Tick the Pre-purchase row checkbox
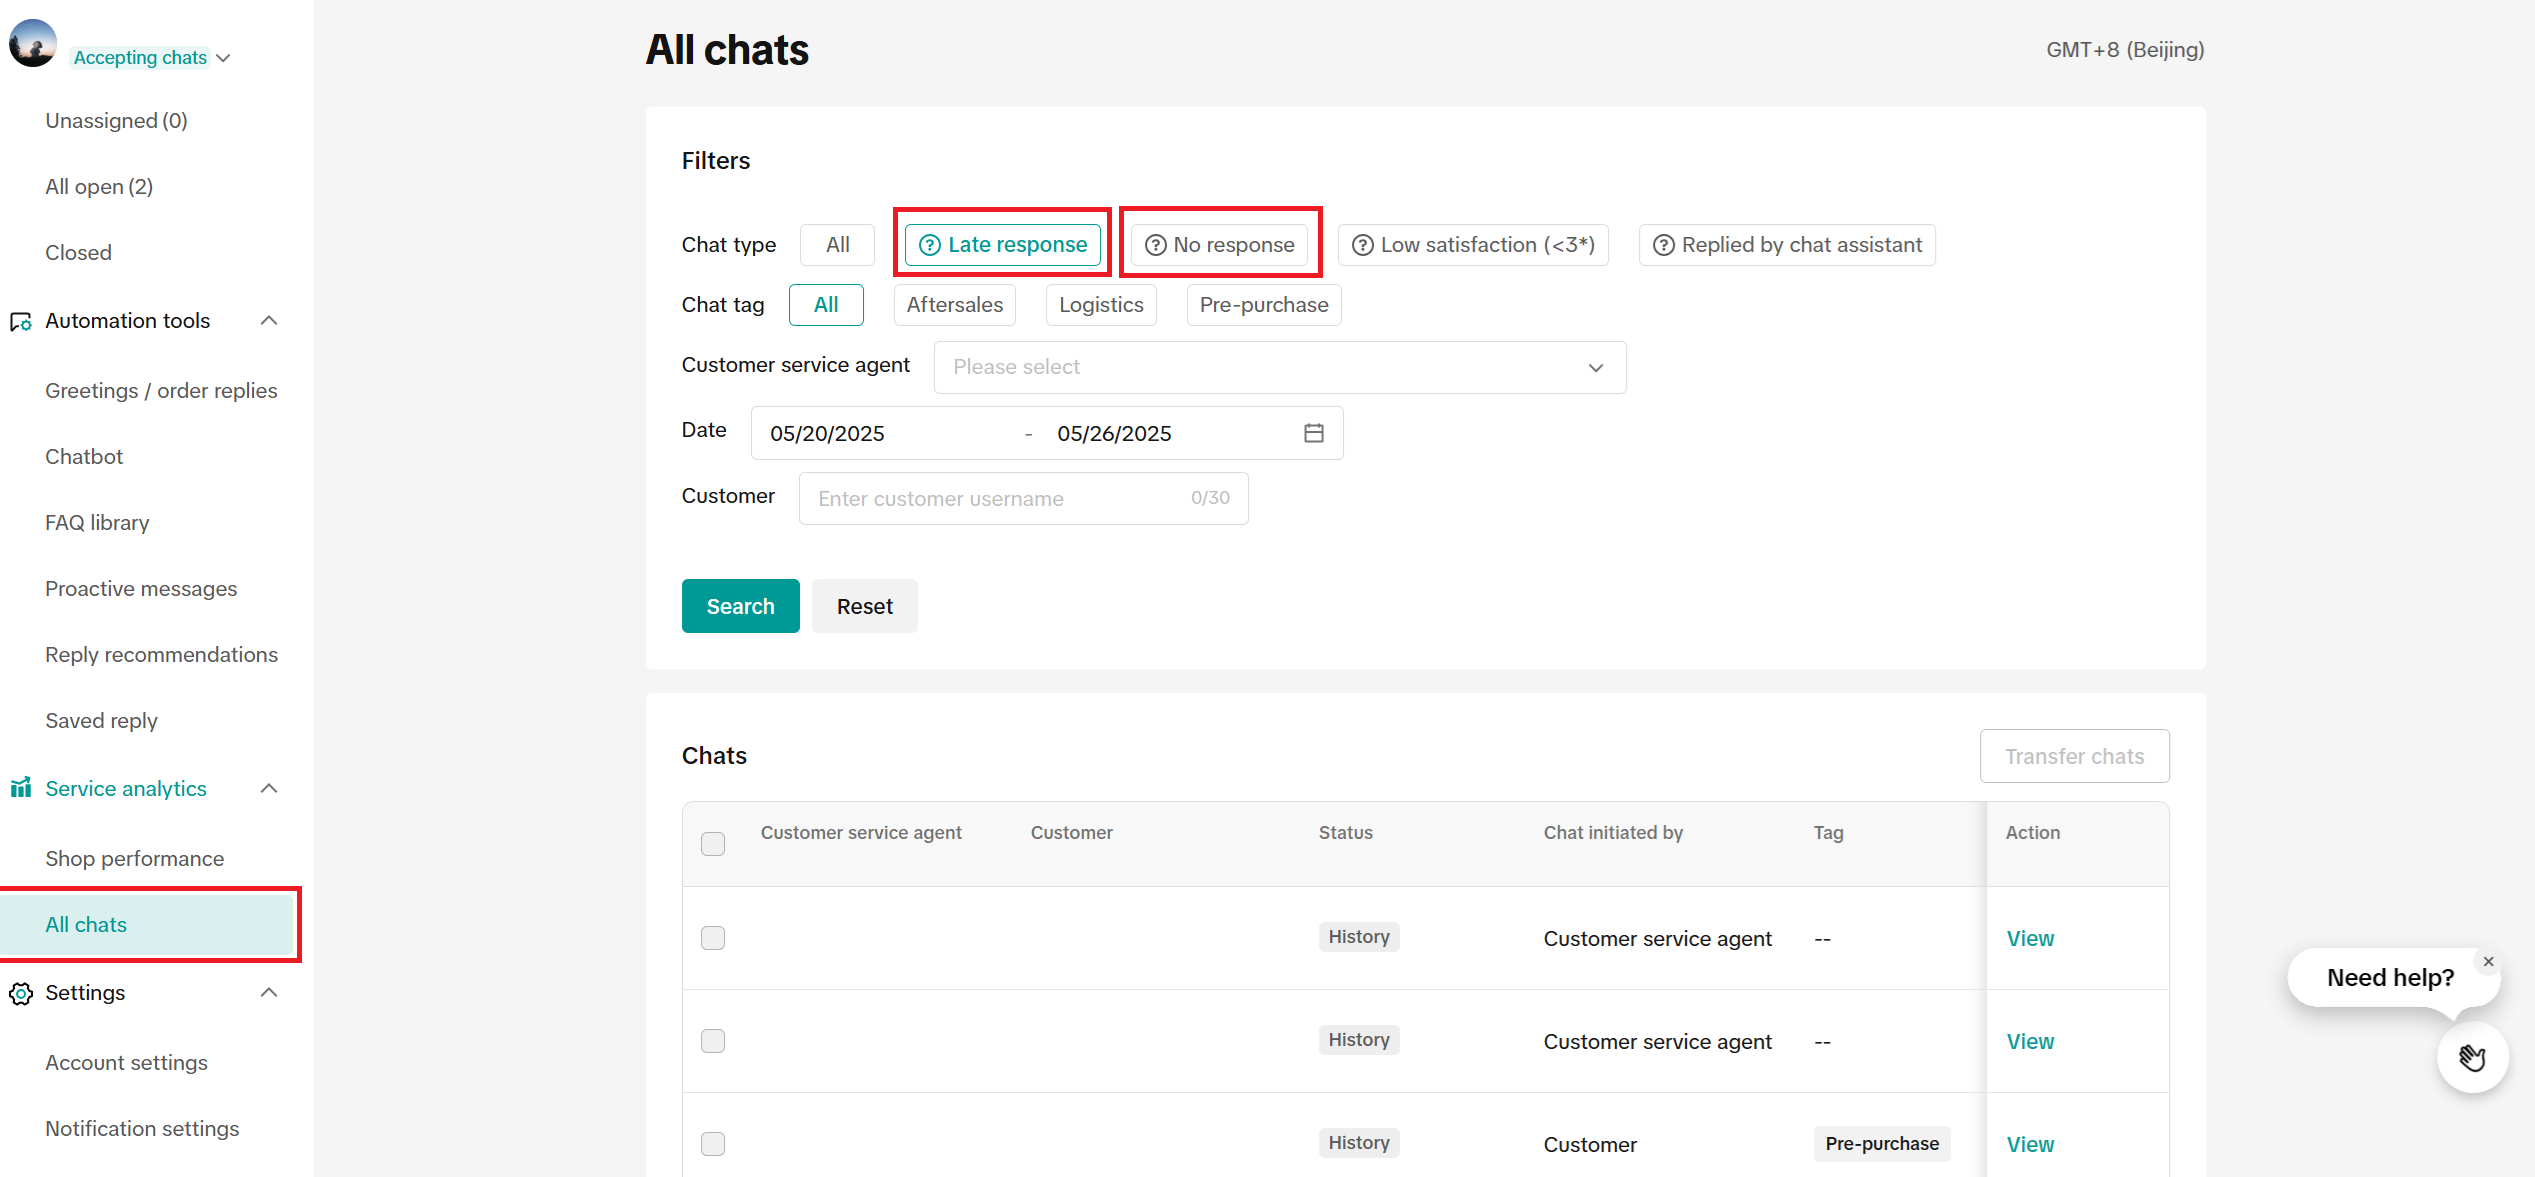This screenshot has height=1177, width=2535. (x=713, y=1144)
